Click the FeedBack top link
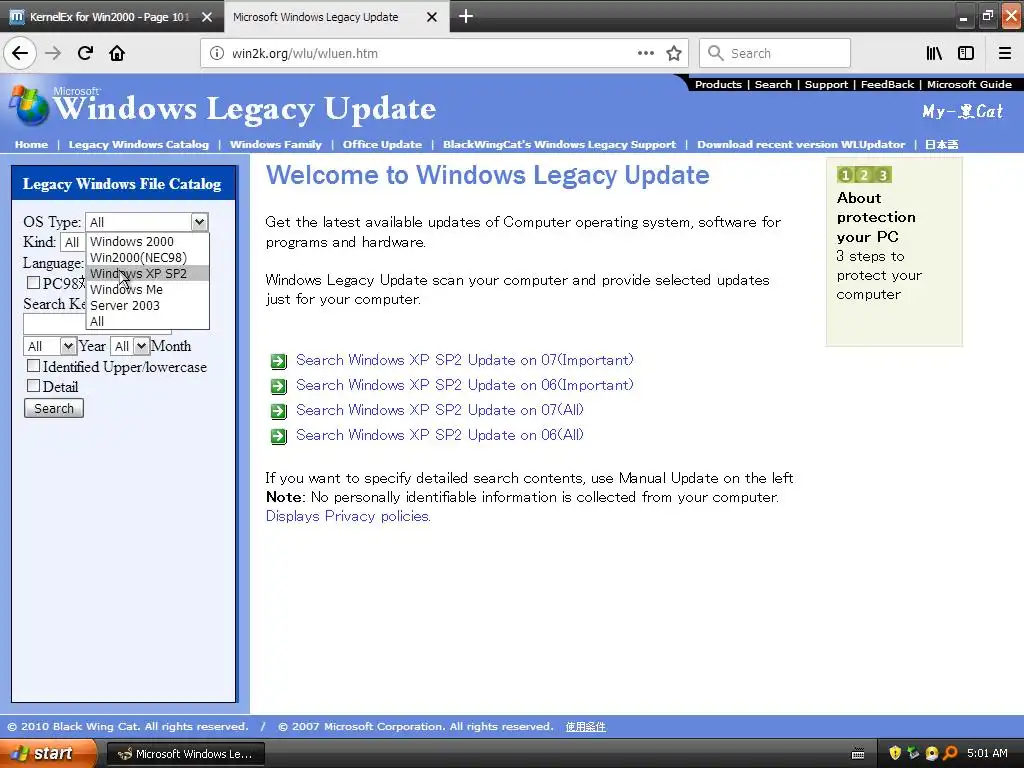Image resolution: width=1024 pixels, height=768 pixels. 887,84
